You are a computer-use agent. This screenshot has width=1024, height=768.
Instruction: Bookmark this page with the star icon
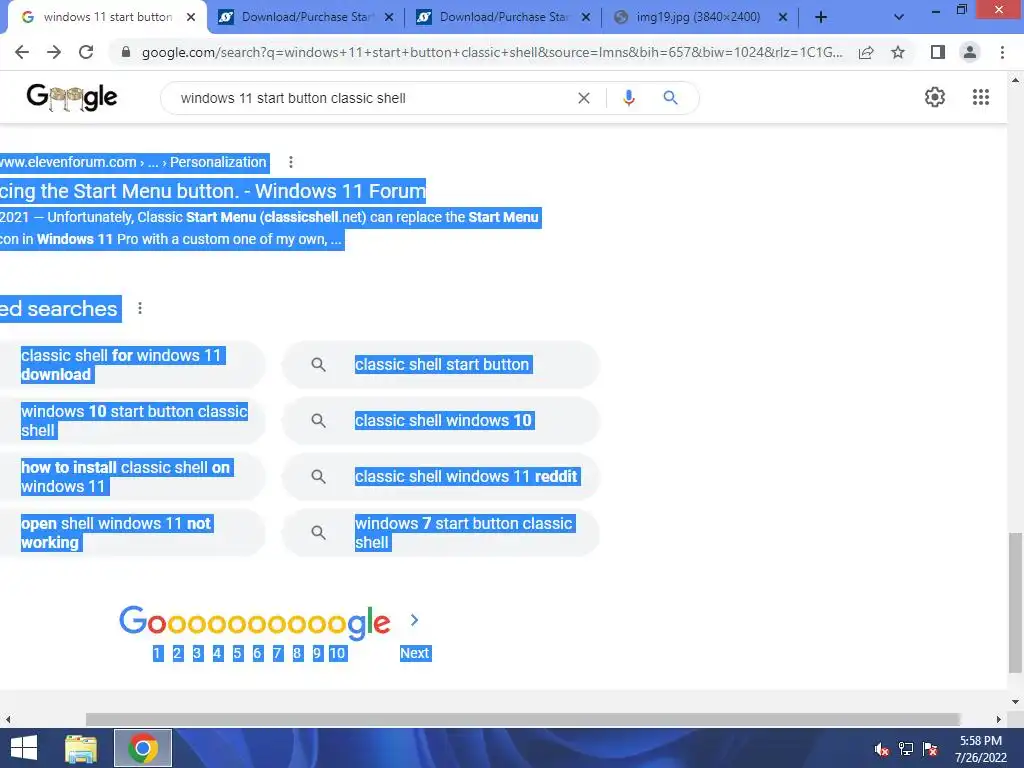pyautogui.click(x=898, y=52)
